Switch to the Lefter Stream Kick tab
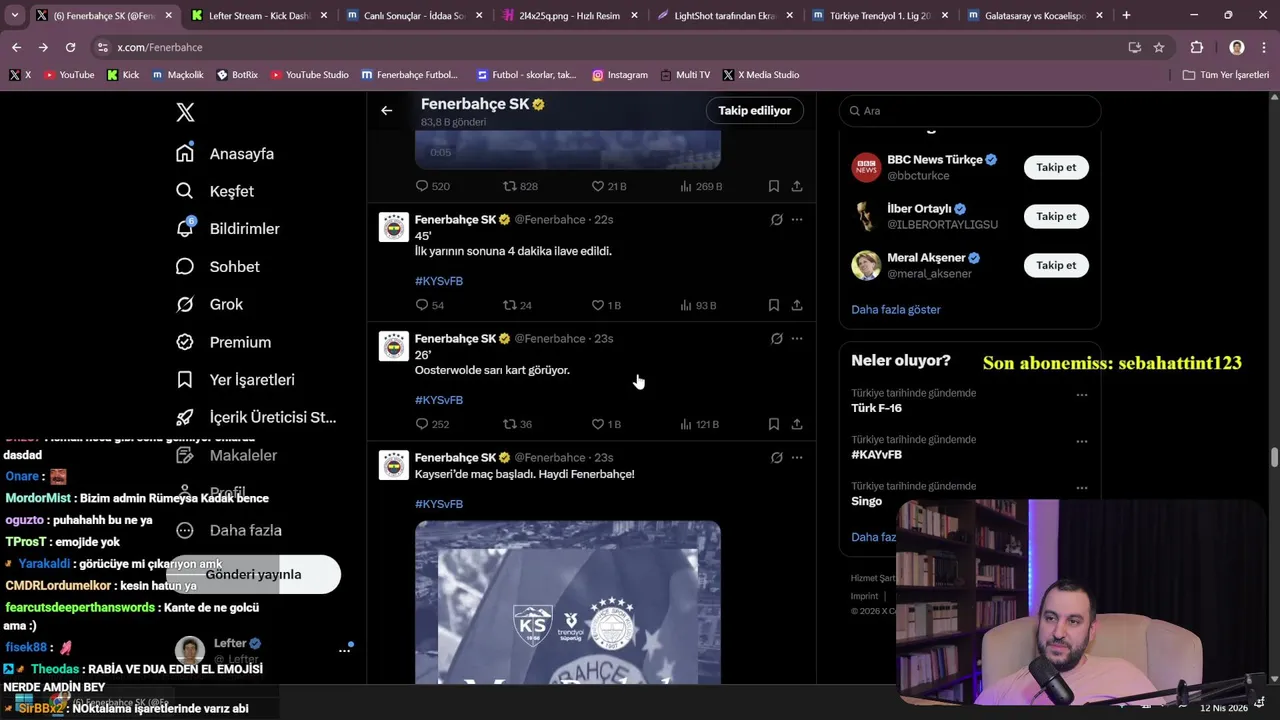Viewport: 1280px width, 720px height. [258, 16]
